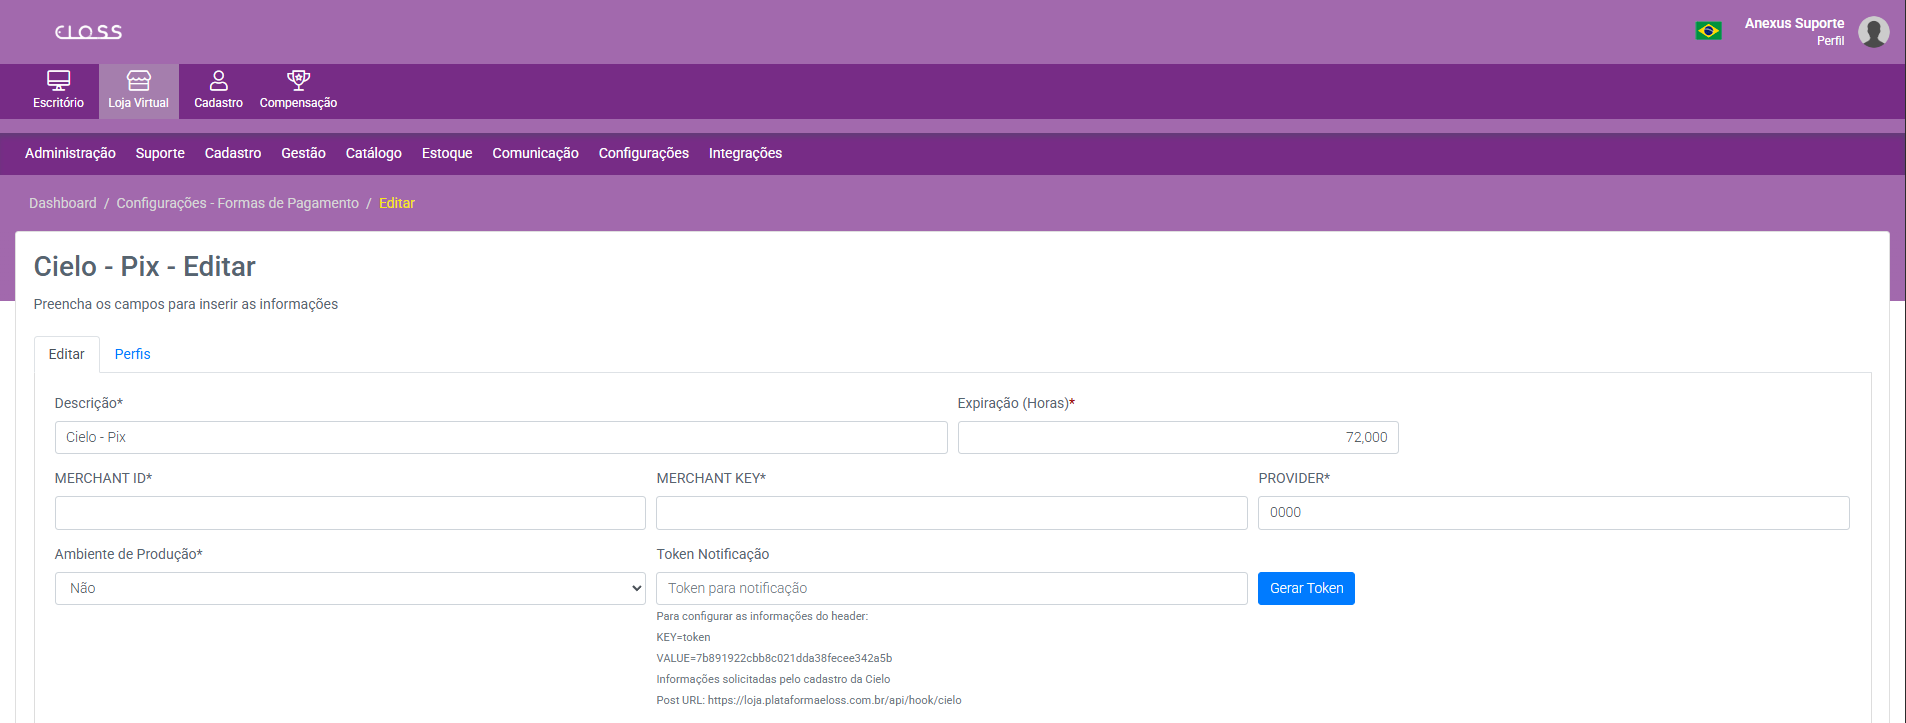Image resolution: width=1906 pixels, height=723 pixels.
Task: Focus the Token para notificação field
Action: pos(951,588)
